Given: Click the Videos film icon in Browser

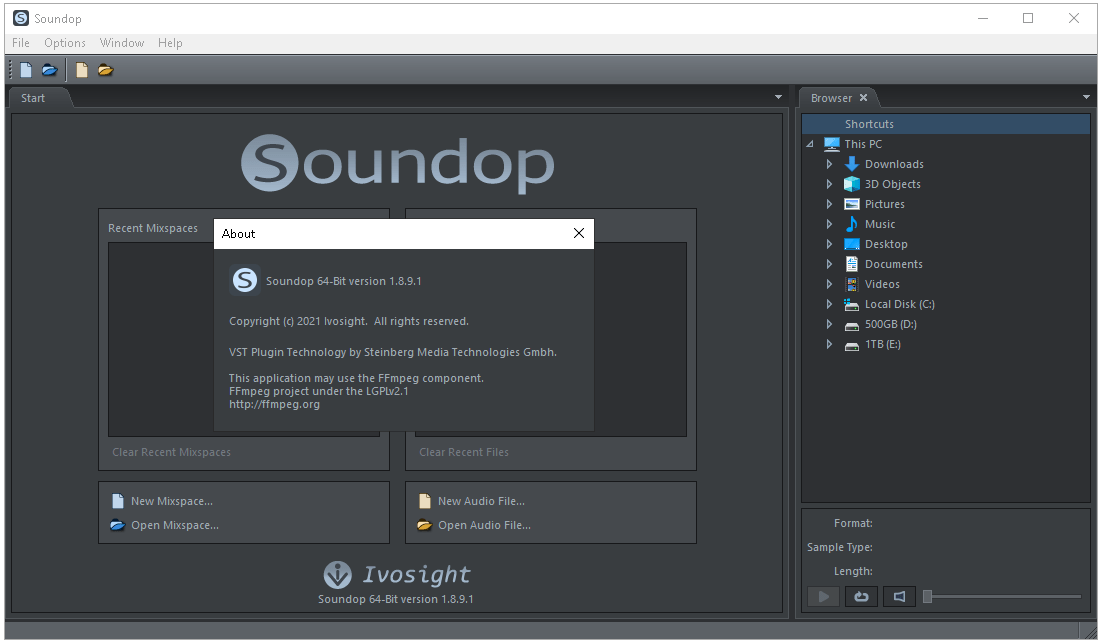Looking at the screenshot, I should click(852, 284).
